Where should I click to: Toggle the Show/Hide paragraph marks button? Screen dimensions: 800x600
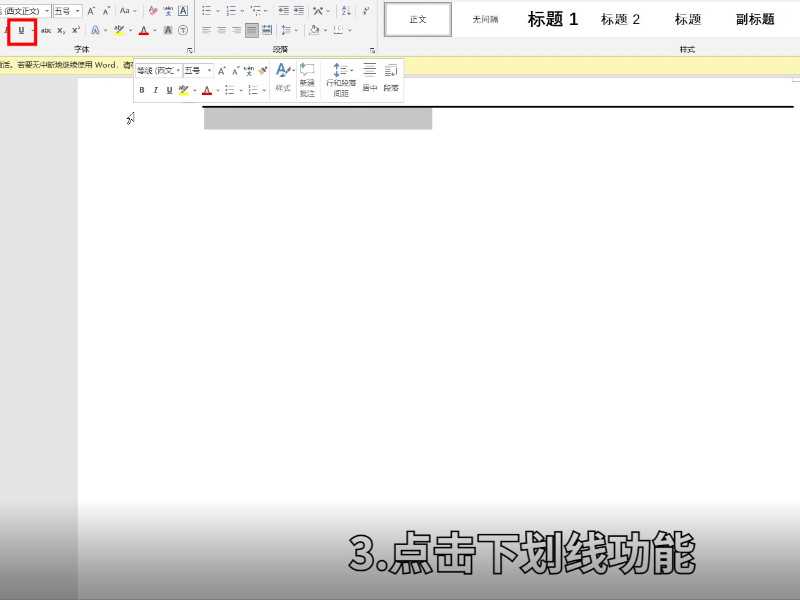click(366, 10)
